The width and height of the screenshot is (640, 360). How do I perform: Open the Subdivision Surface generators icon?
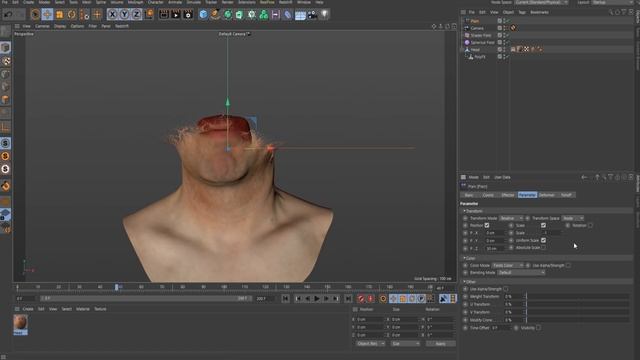227,15
